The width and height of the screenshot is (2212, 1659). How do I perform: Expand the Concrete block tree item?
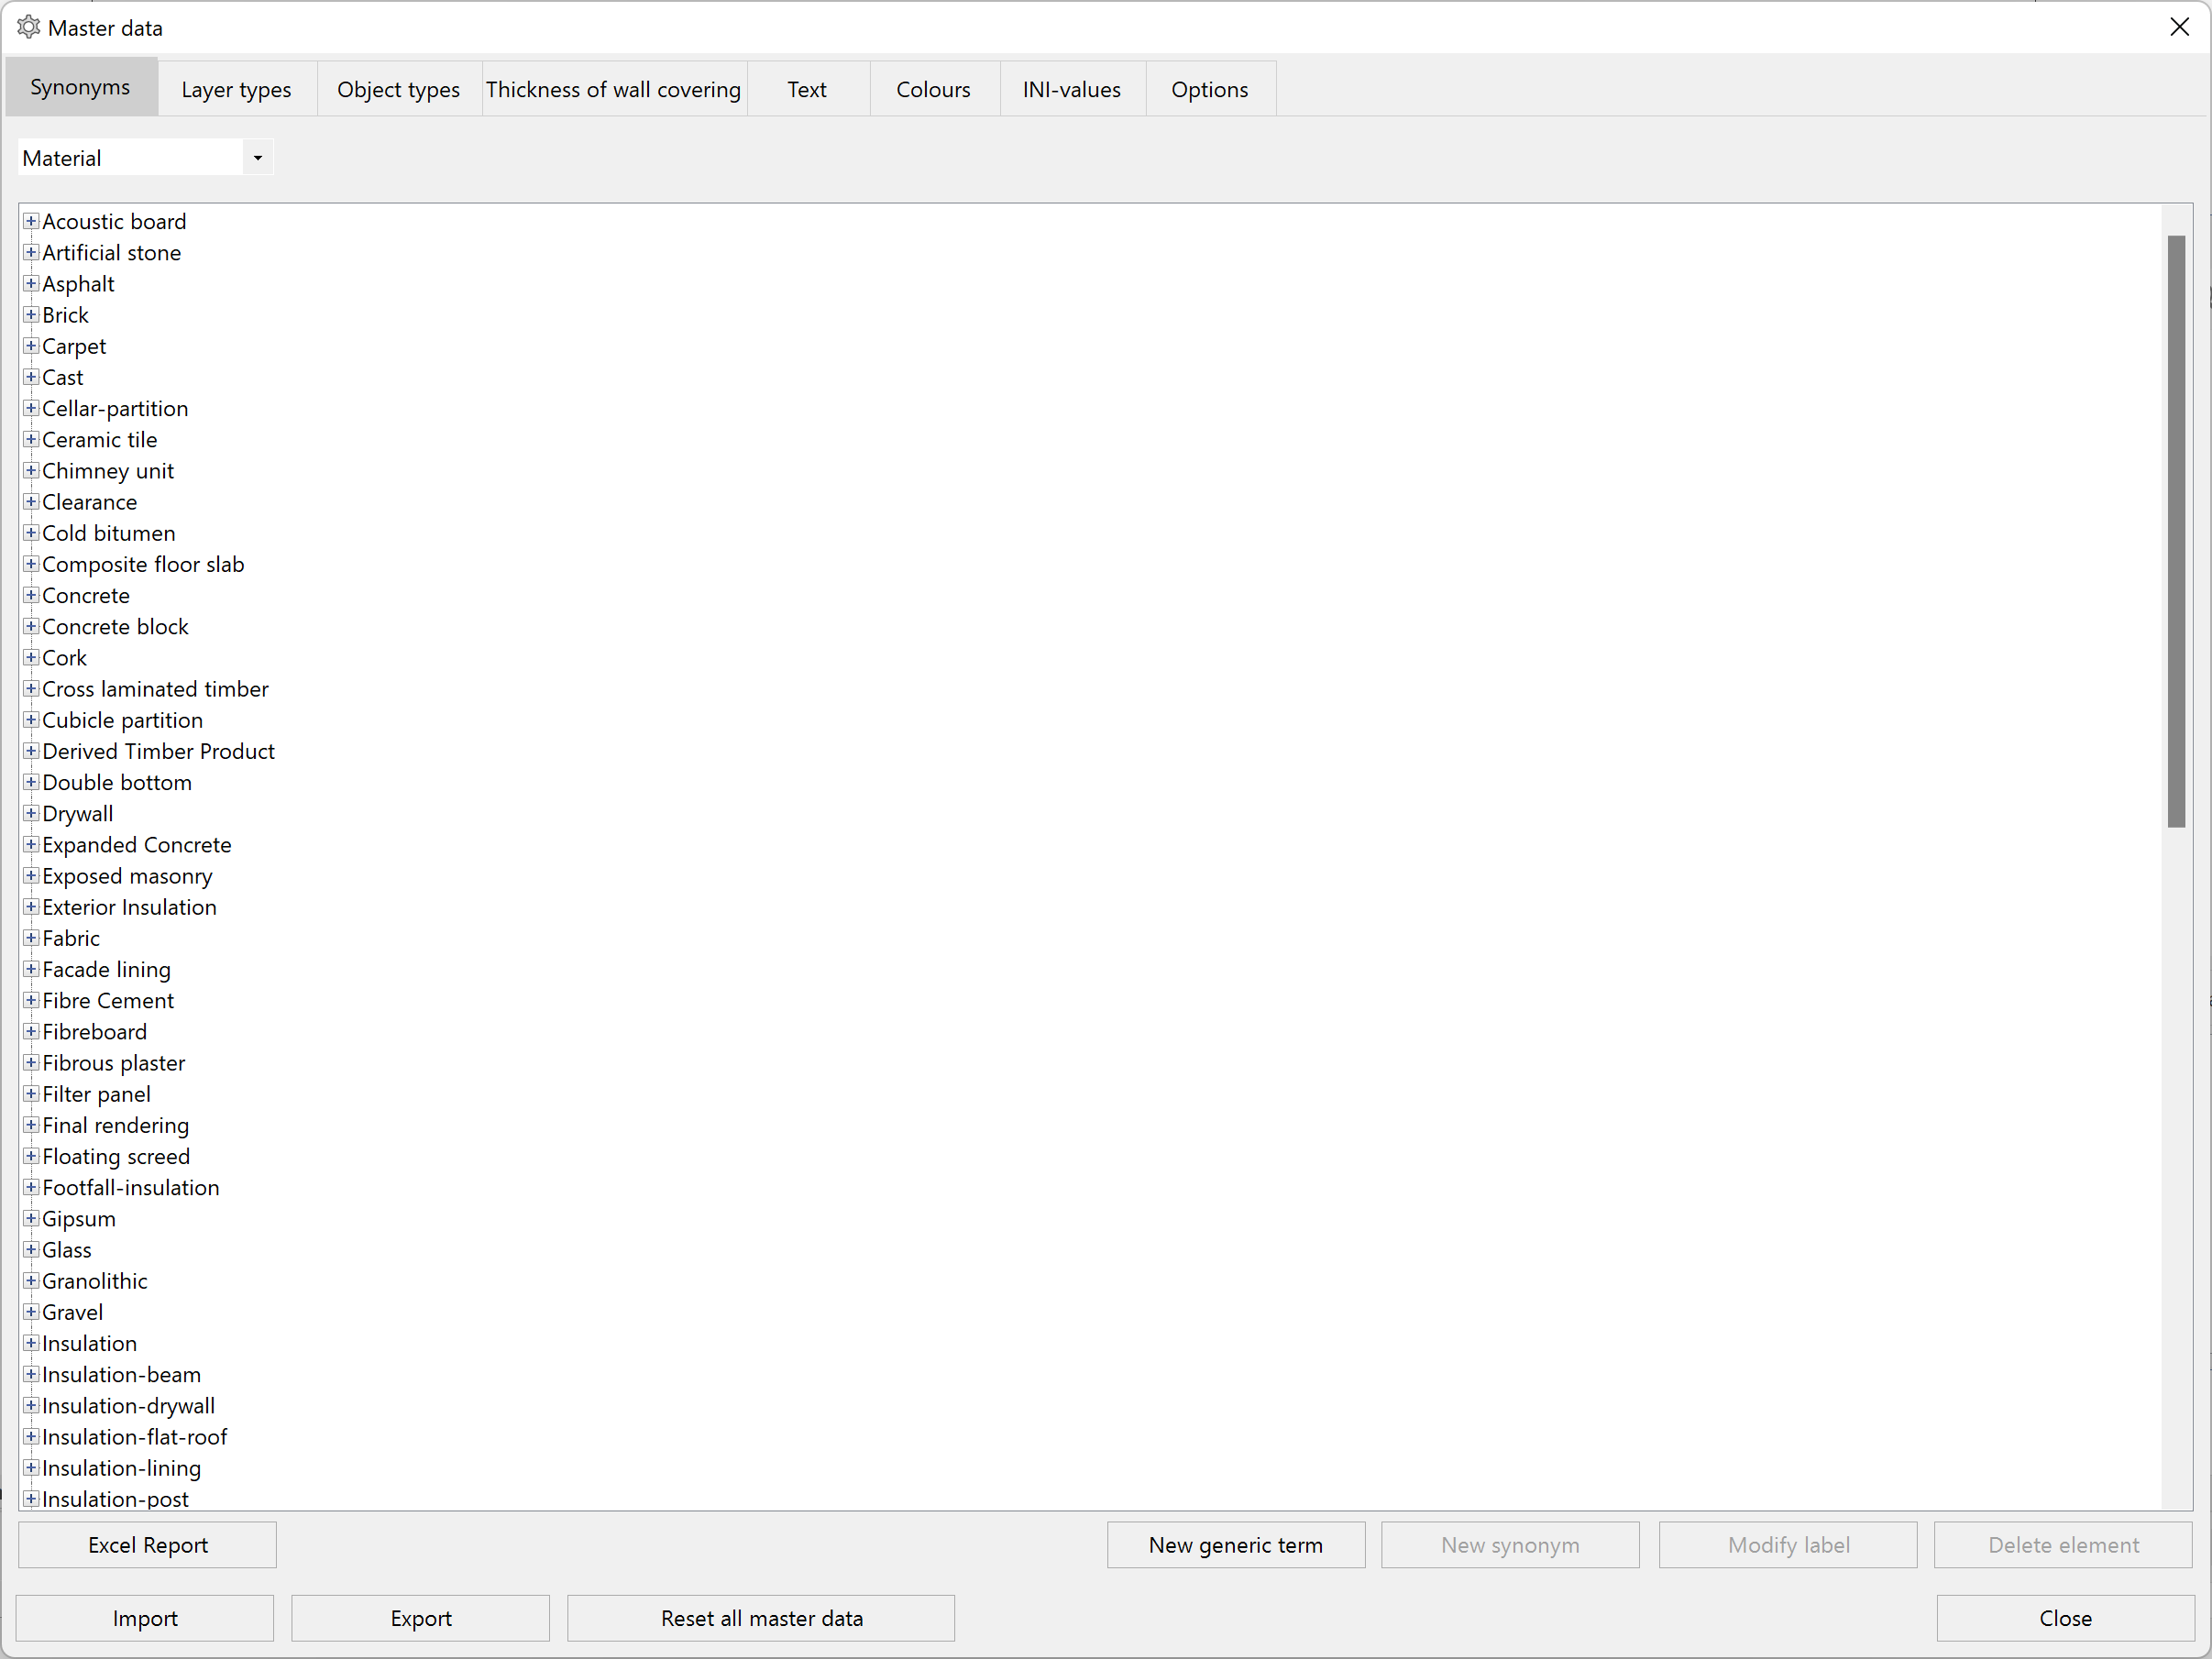click(31, 626)
